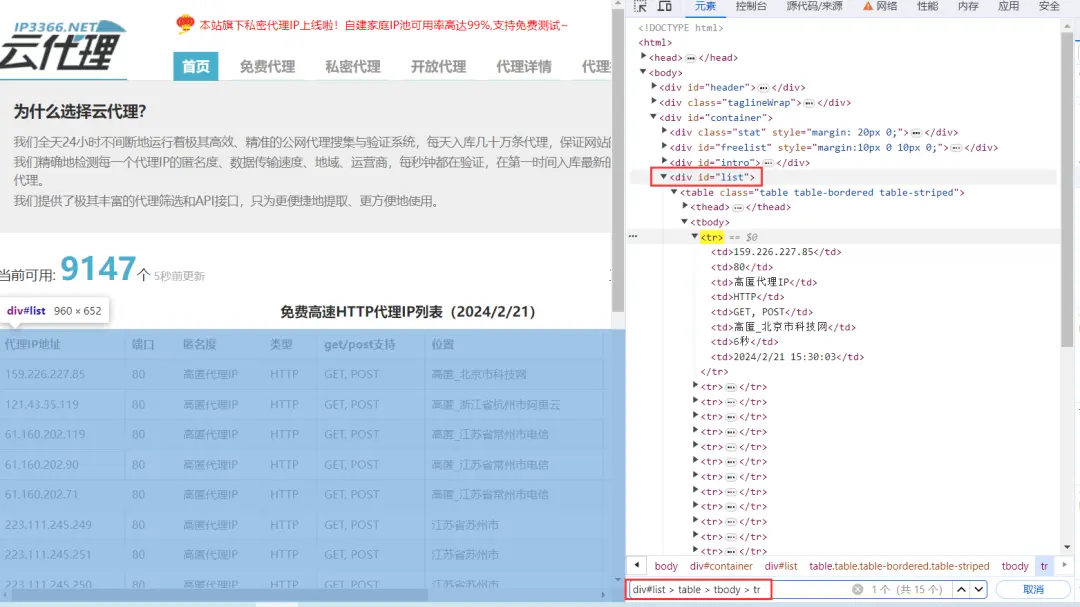1080x607 pixels.
Task: Click the div#header ellipsis badge
Action: 763,88
